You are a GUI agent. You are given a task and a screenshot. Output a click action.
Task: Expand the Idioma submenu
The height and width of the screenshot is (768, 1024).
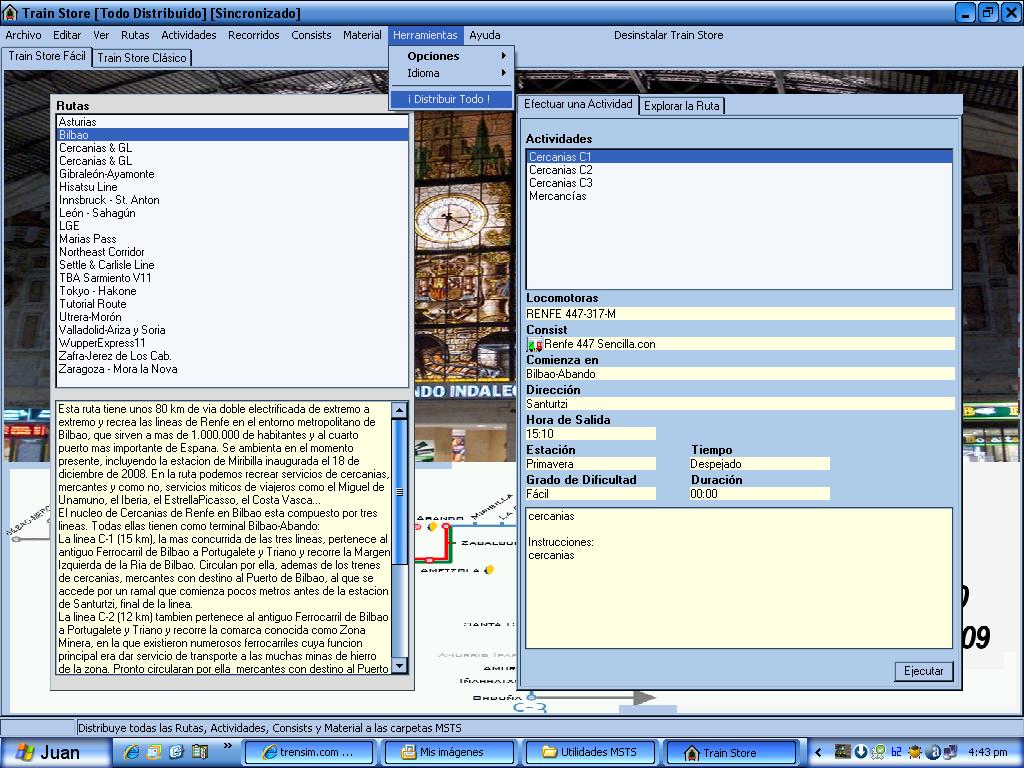(452, 73)
